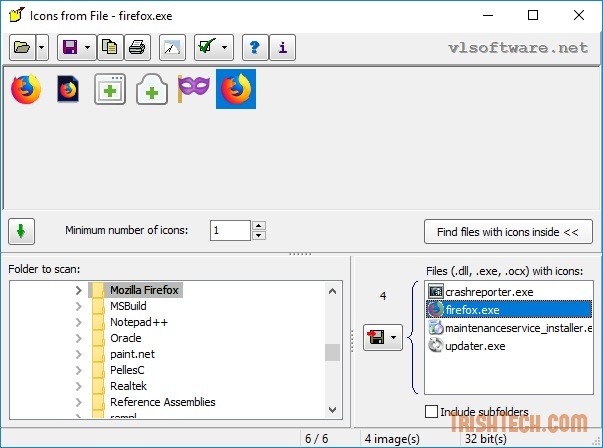603x448 pixels.
Task: Click the app icon in the title bar
Action: [17, 15]
